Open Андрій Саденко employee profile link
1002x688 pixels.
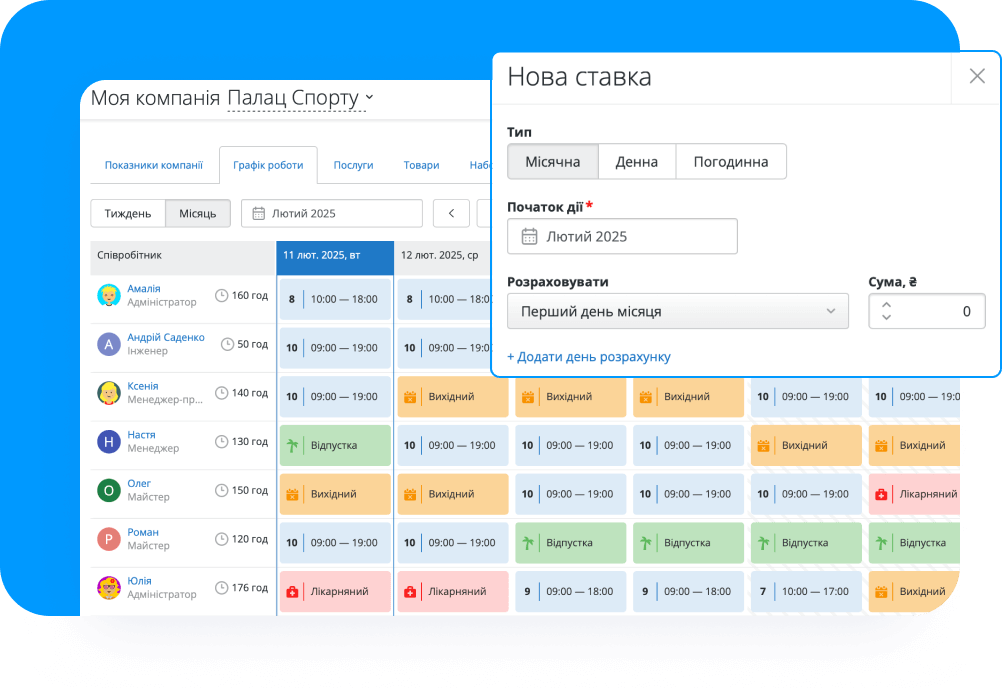[166, 338]
